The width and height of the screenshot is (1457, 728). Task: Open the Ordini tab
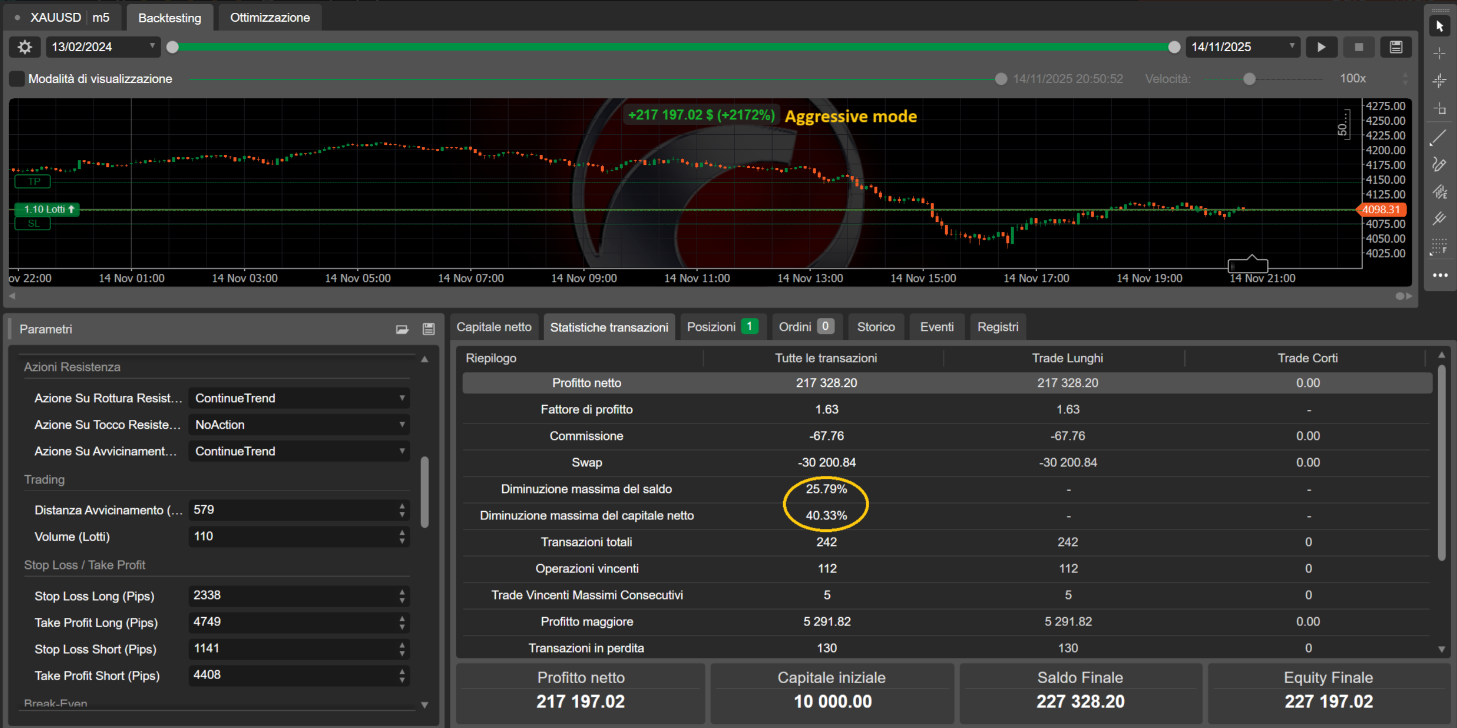806,327
